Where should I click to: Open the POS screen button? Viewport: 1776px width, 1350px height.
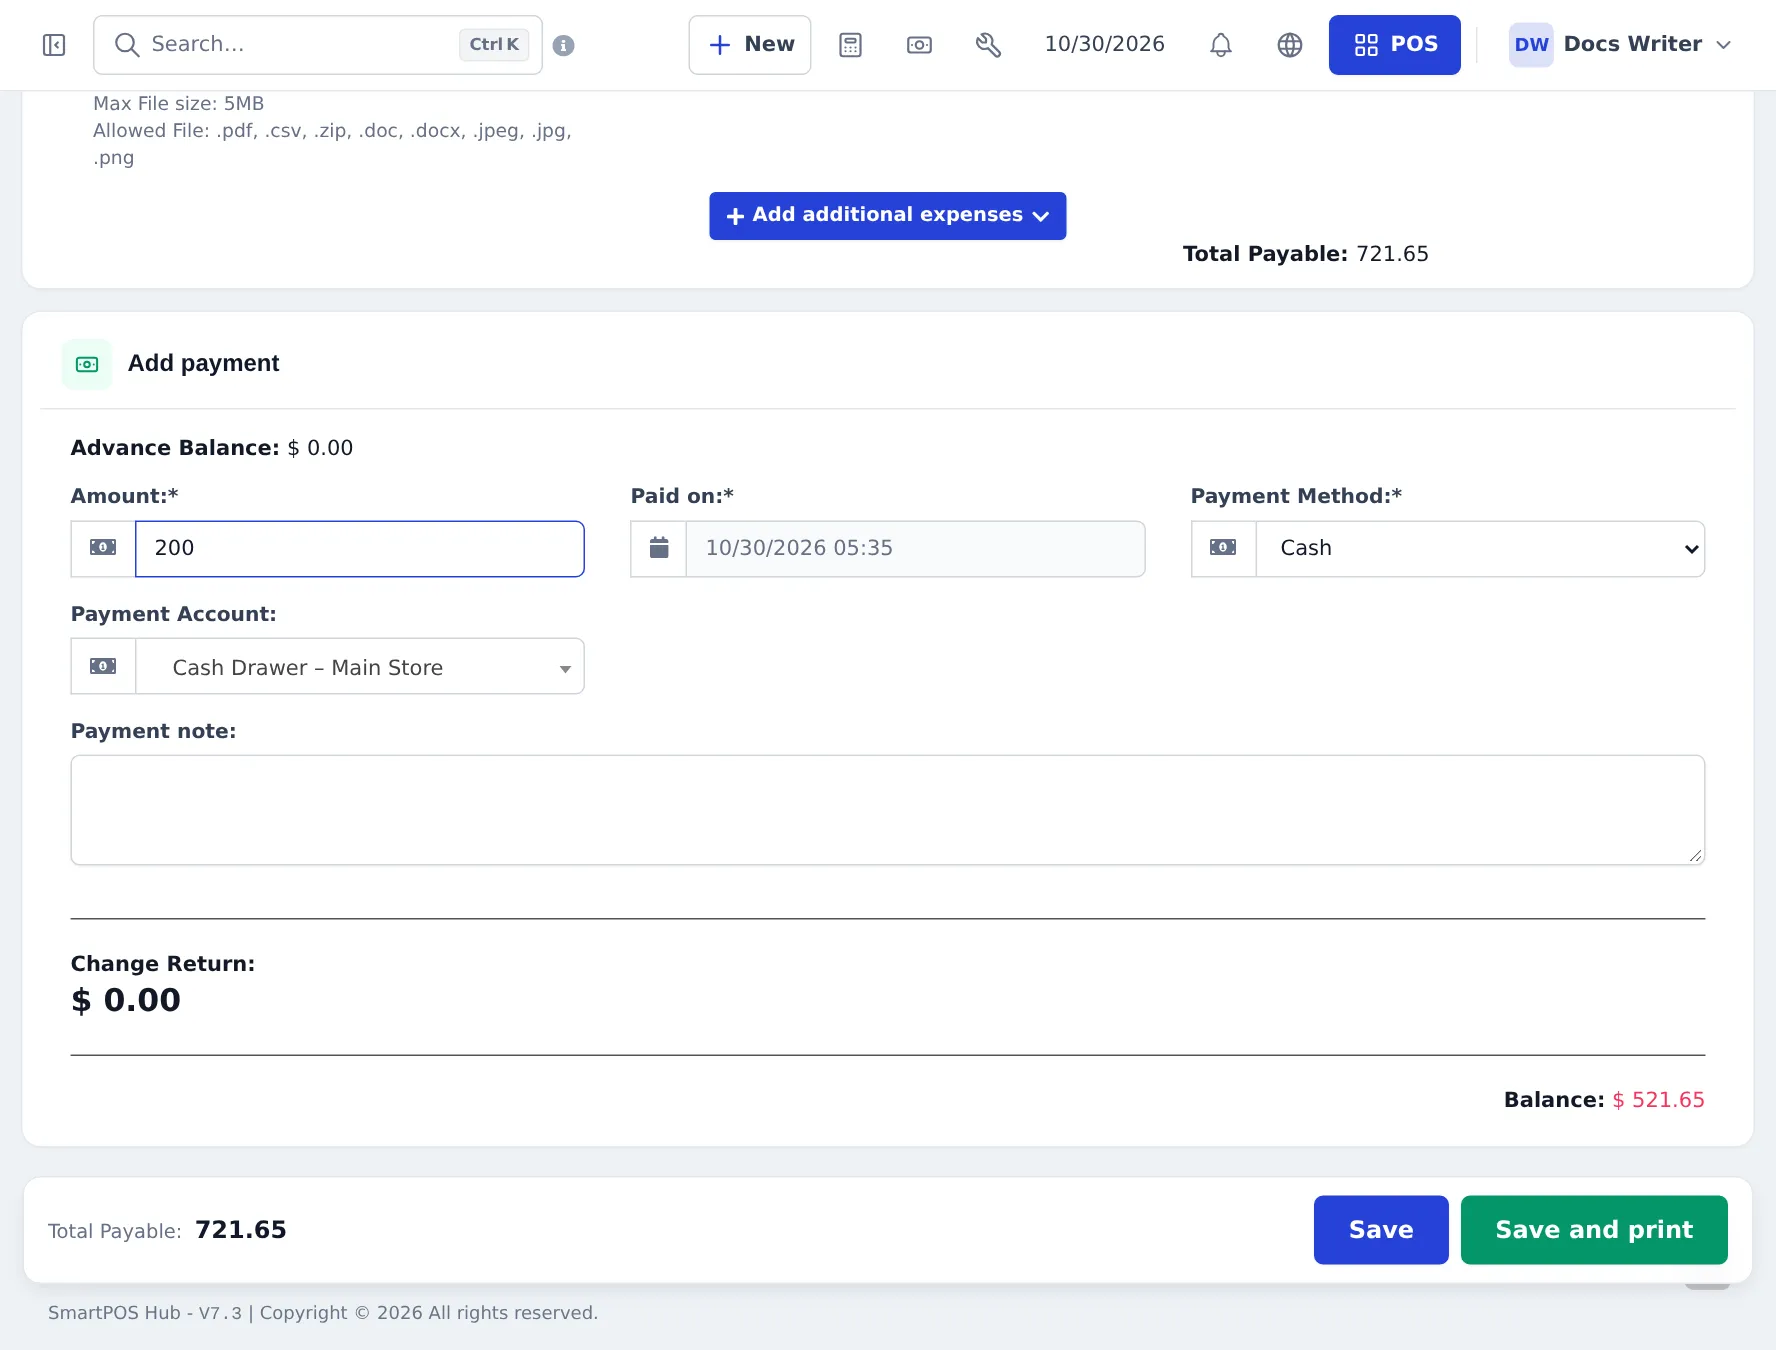[x=1394, y=45]
